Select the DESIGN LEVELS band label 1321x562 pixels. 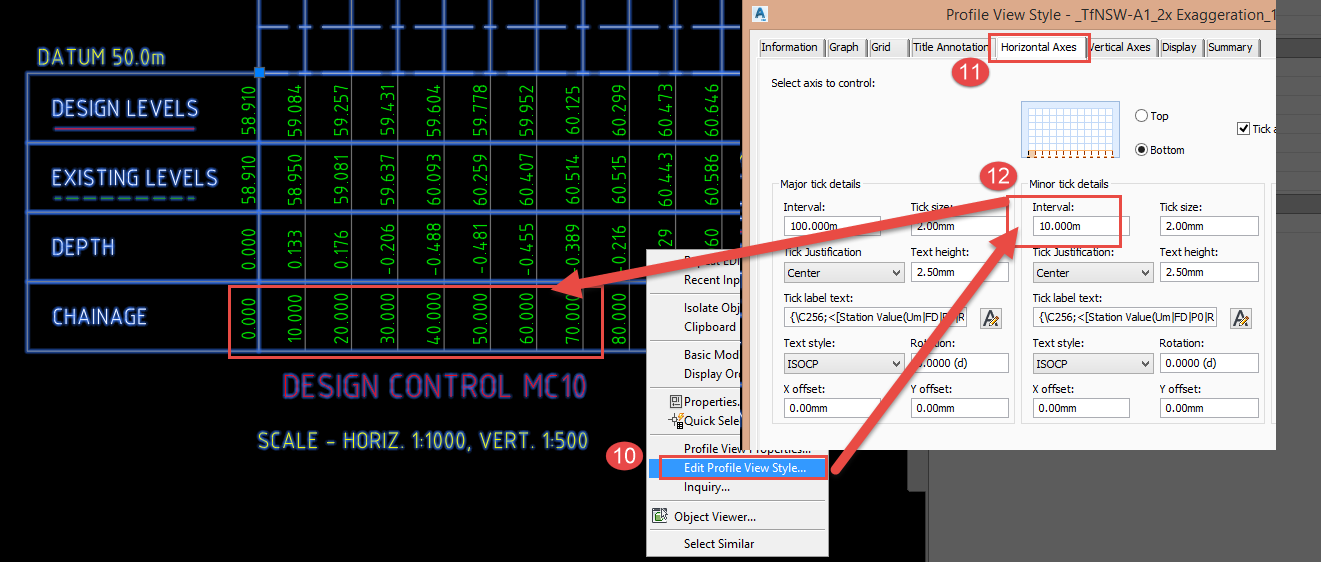click(x=125, y=109)
